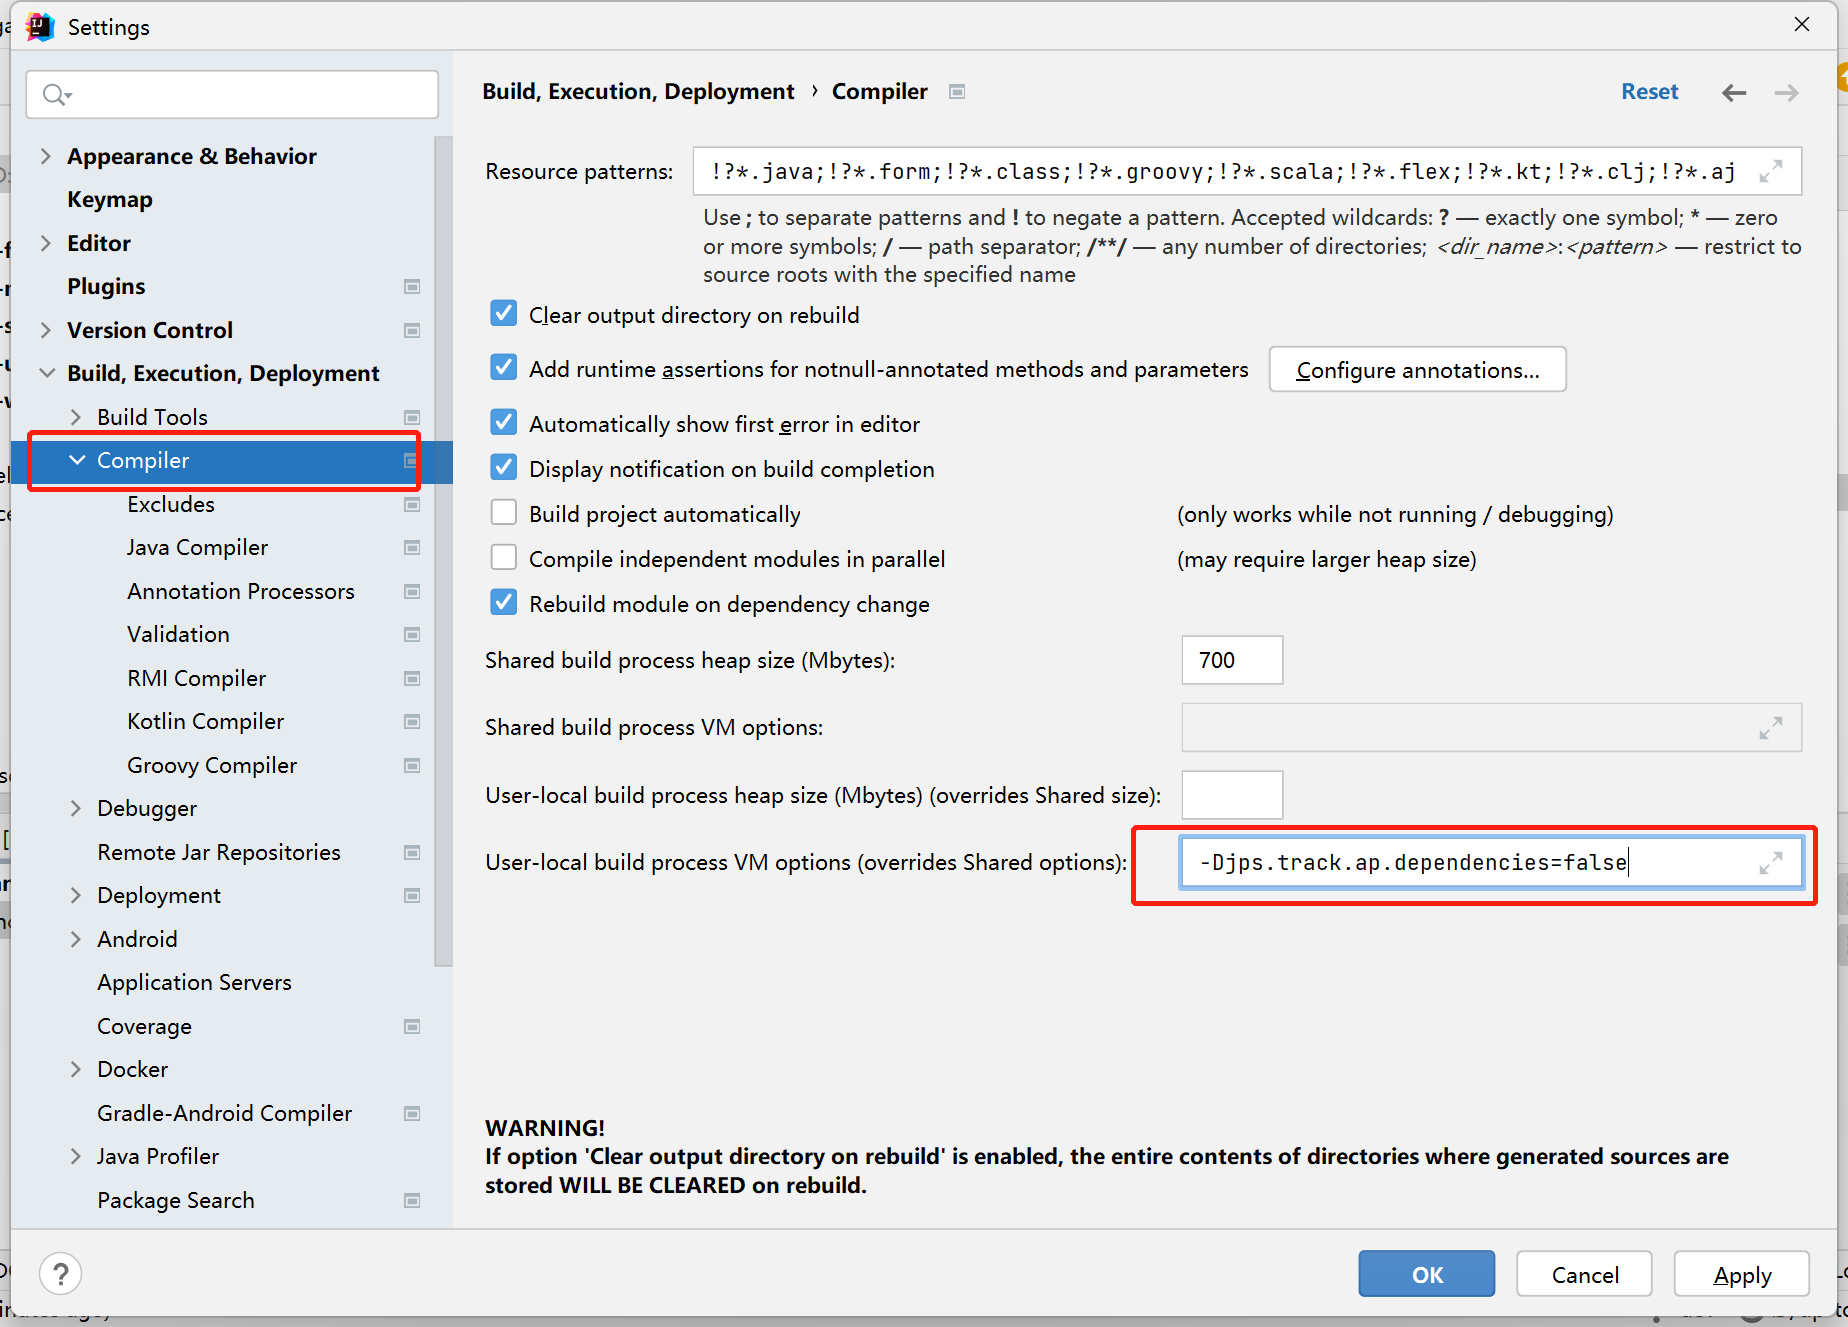This screenshot has height=1327, width=1848.
Task: Enable Compile independent modules in parallel
Action: tap(504, 558)
